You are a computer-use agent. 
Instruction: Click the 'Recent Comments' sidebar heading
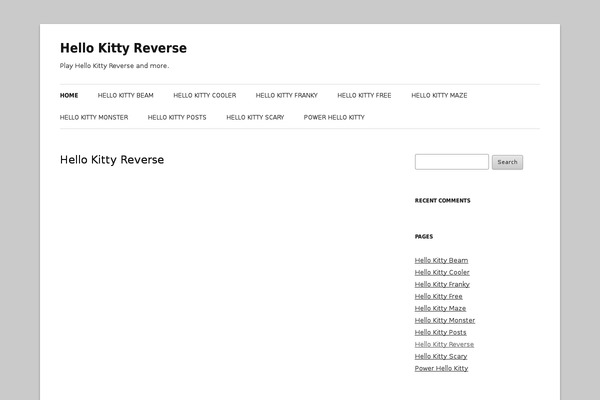point(442,201)
